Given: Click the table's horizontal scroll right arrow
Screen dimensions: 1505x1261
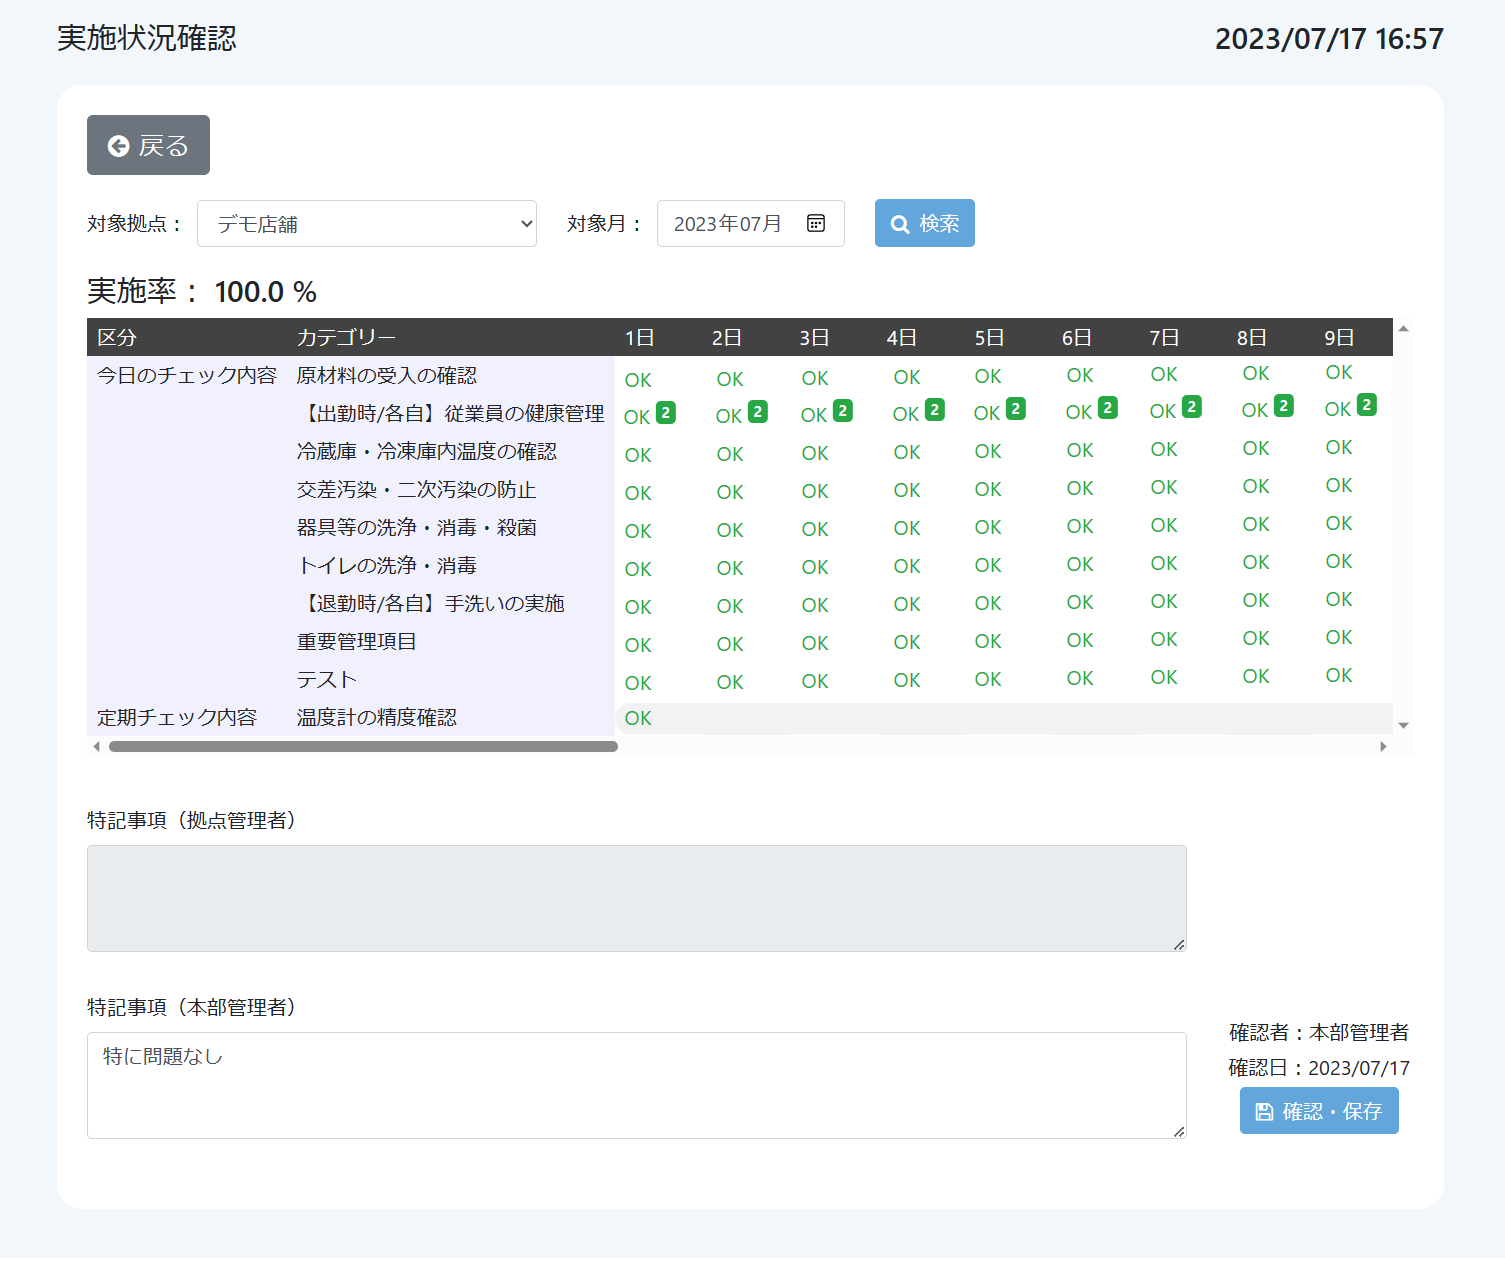Looking at the screenshot, I should 1383,746.
